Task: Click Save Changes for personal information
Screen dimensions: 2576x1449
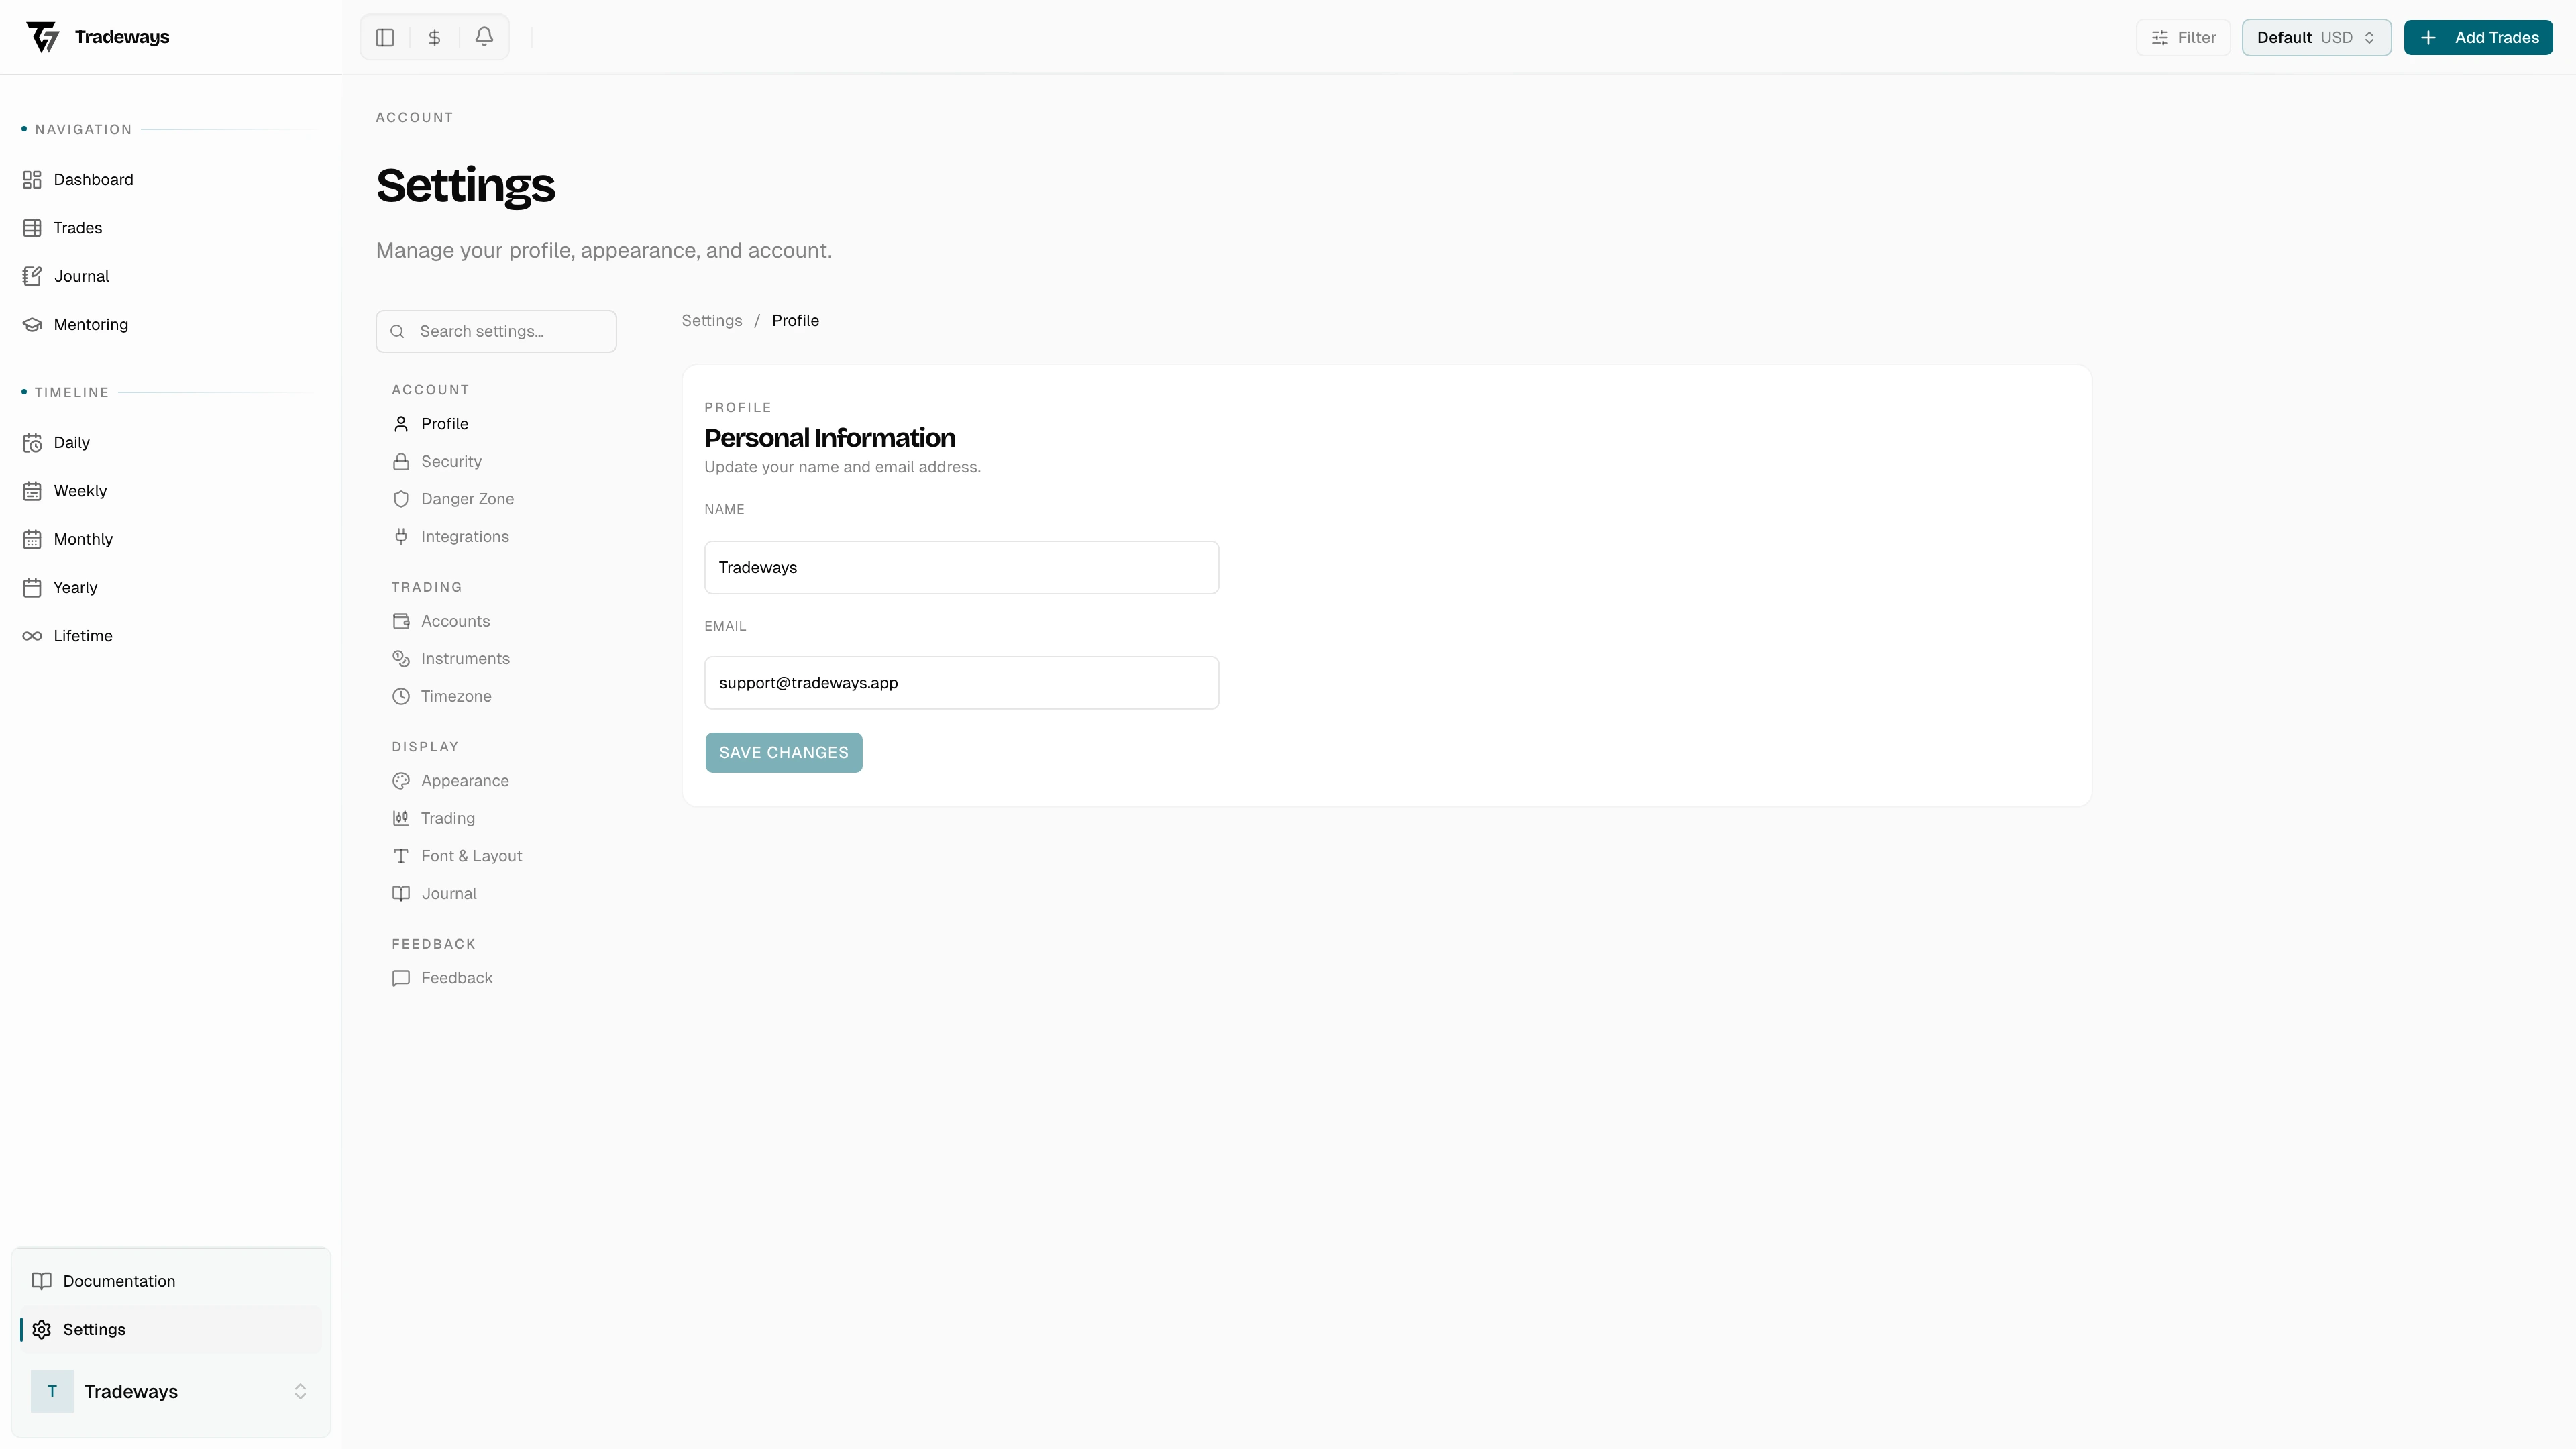Action: click(783, 752)
